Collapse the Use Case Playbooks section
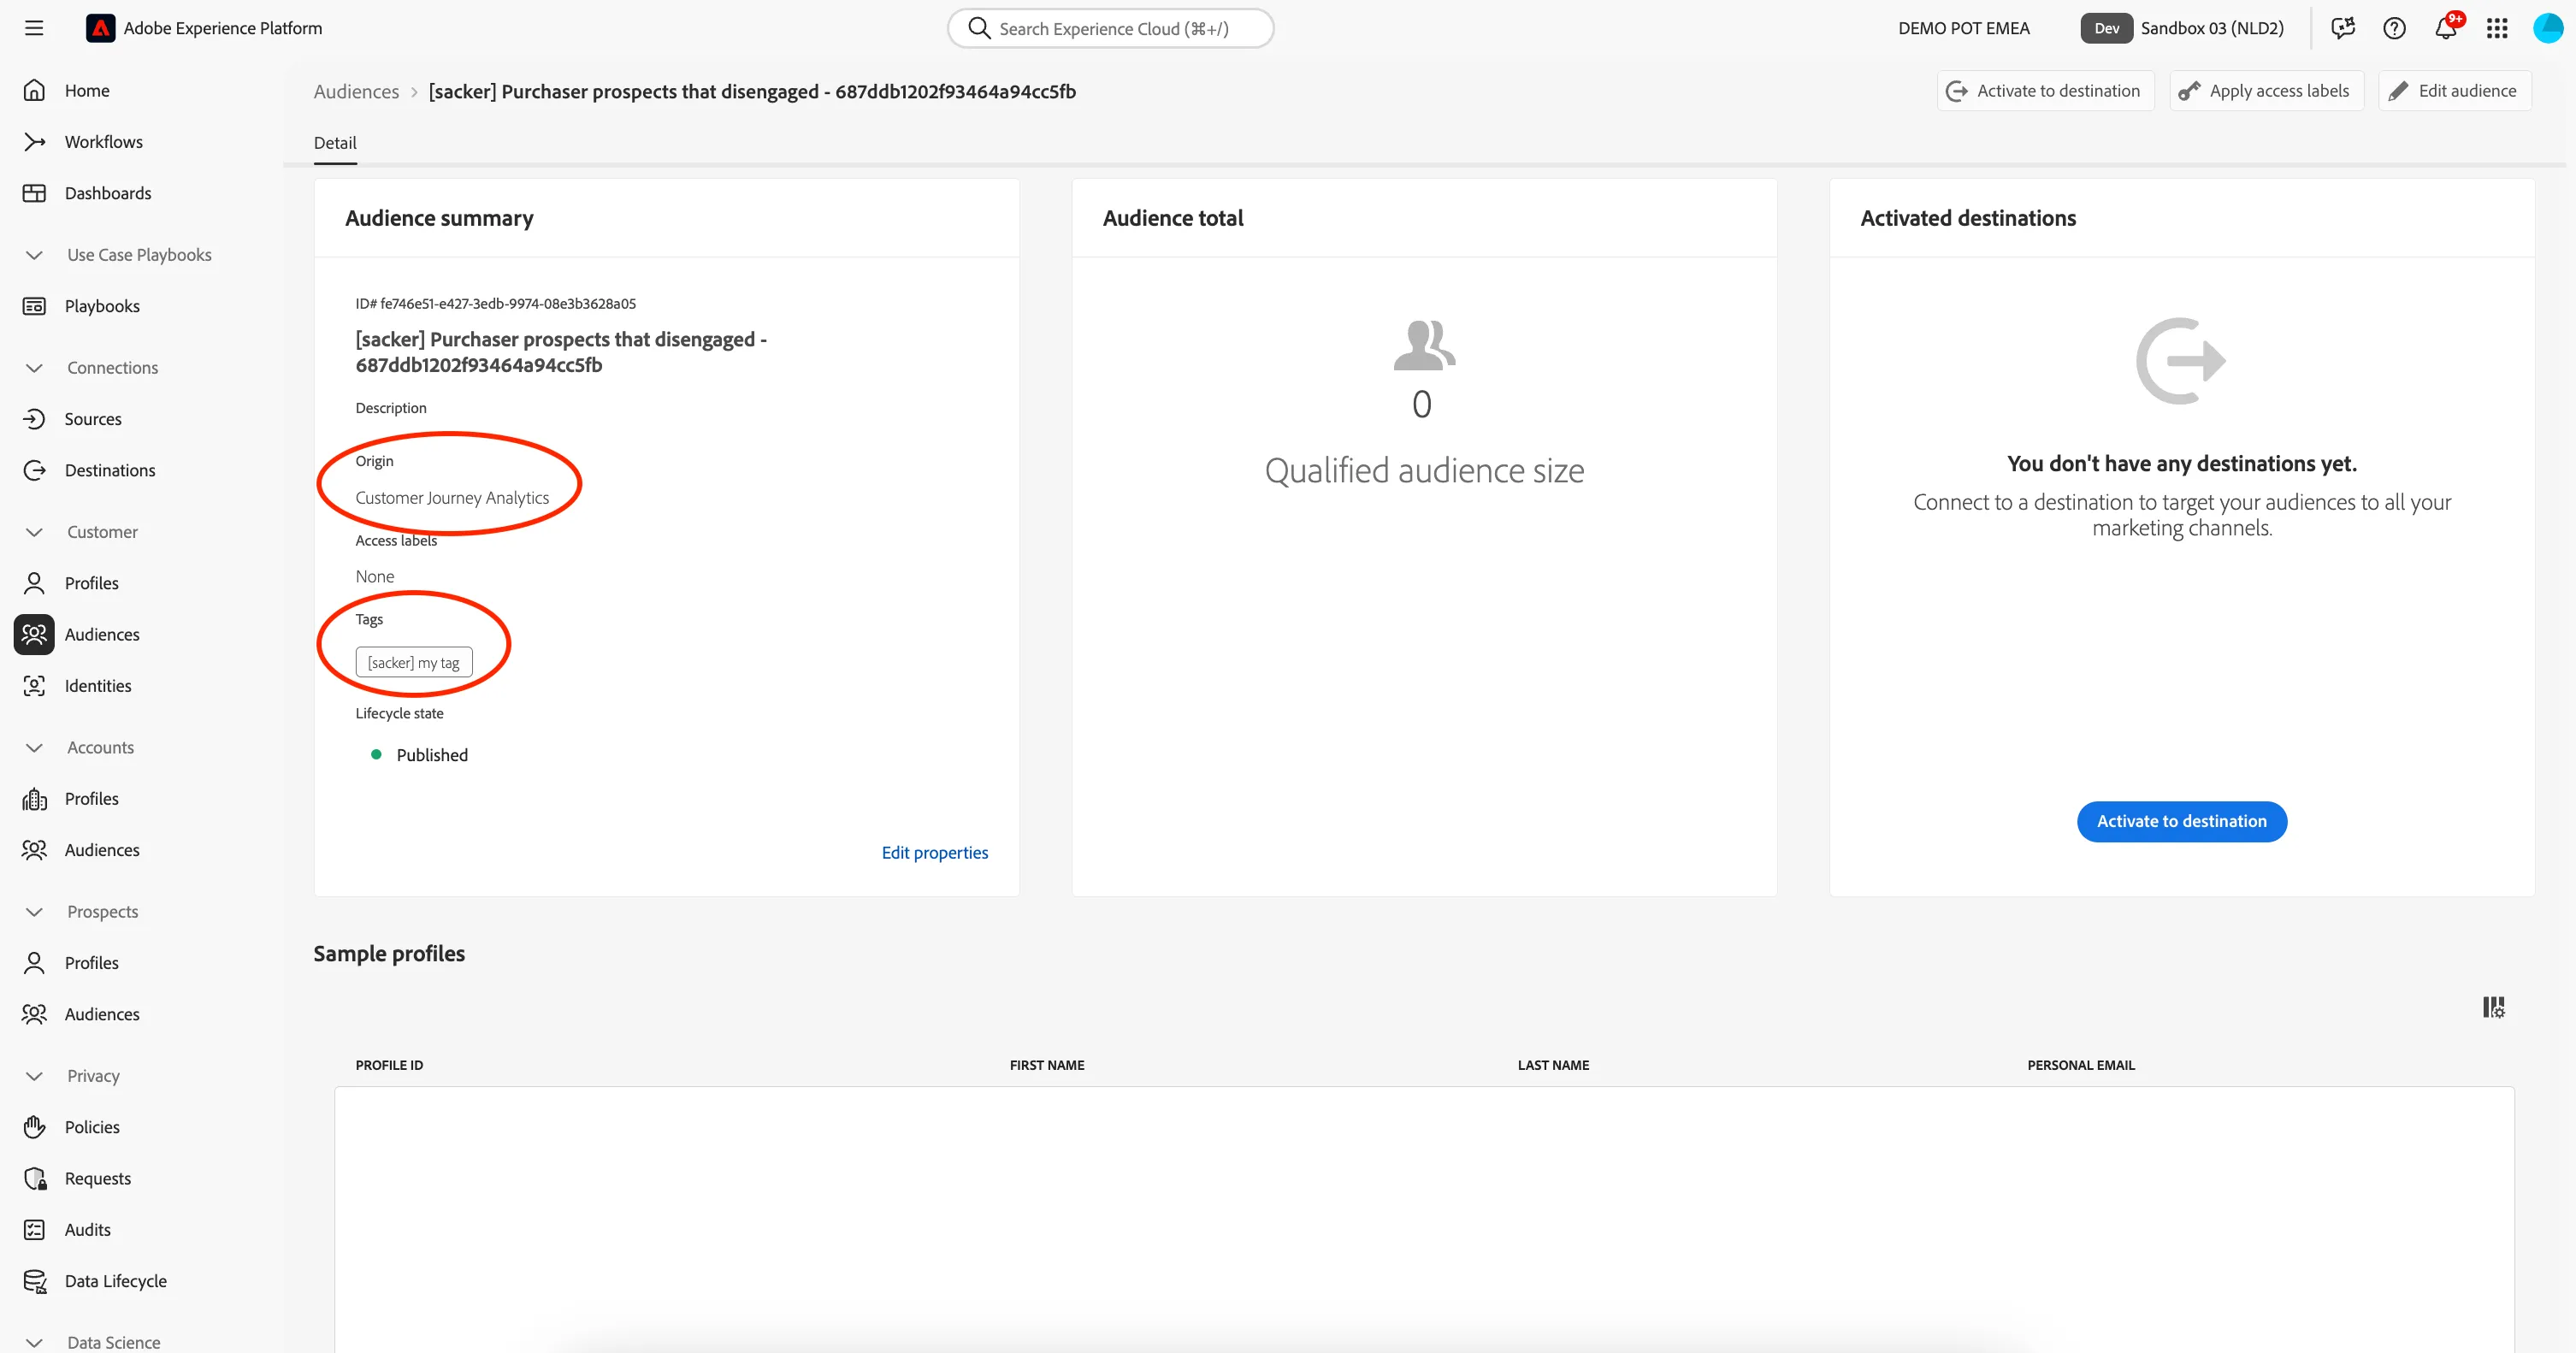Viewport: 2576px width, 1353px height. (34, 255)
